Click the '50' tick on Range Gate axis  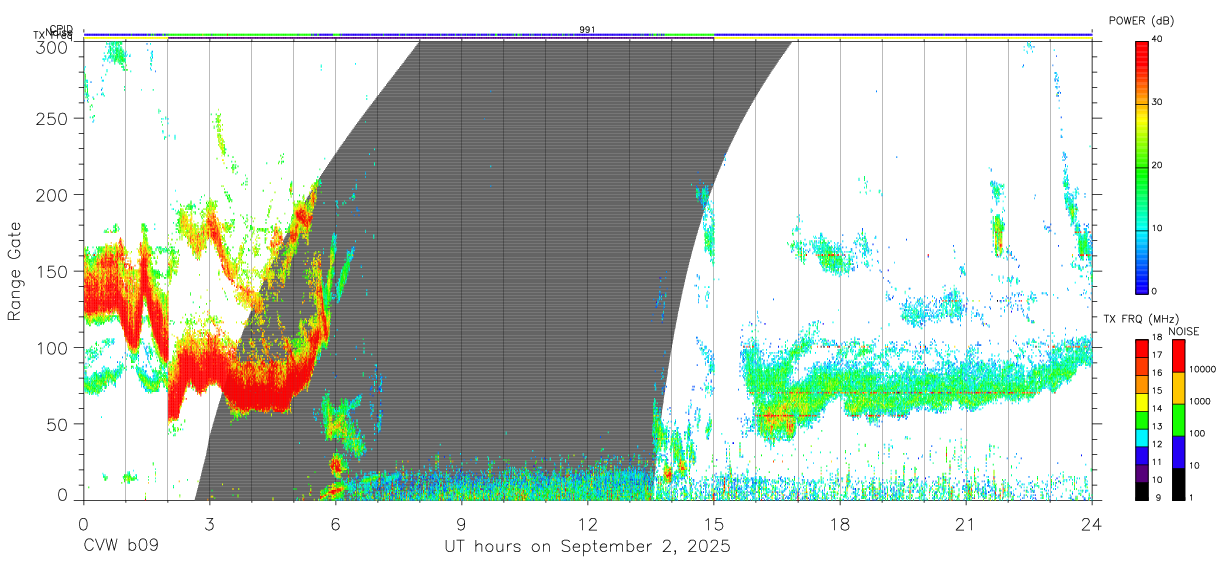pos(57,424)
